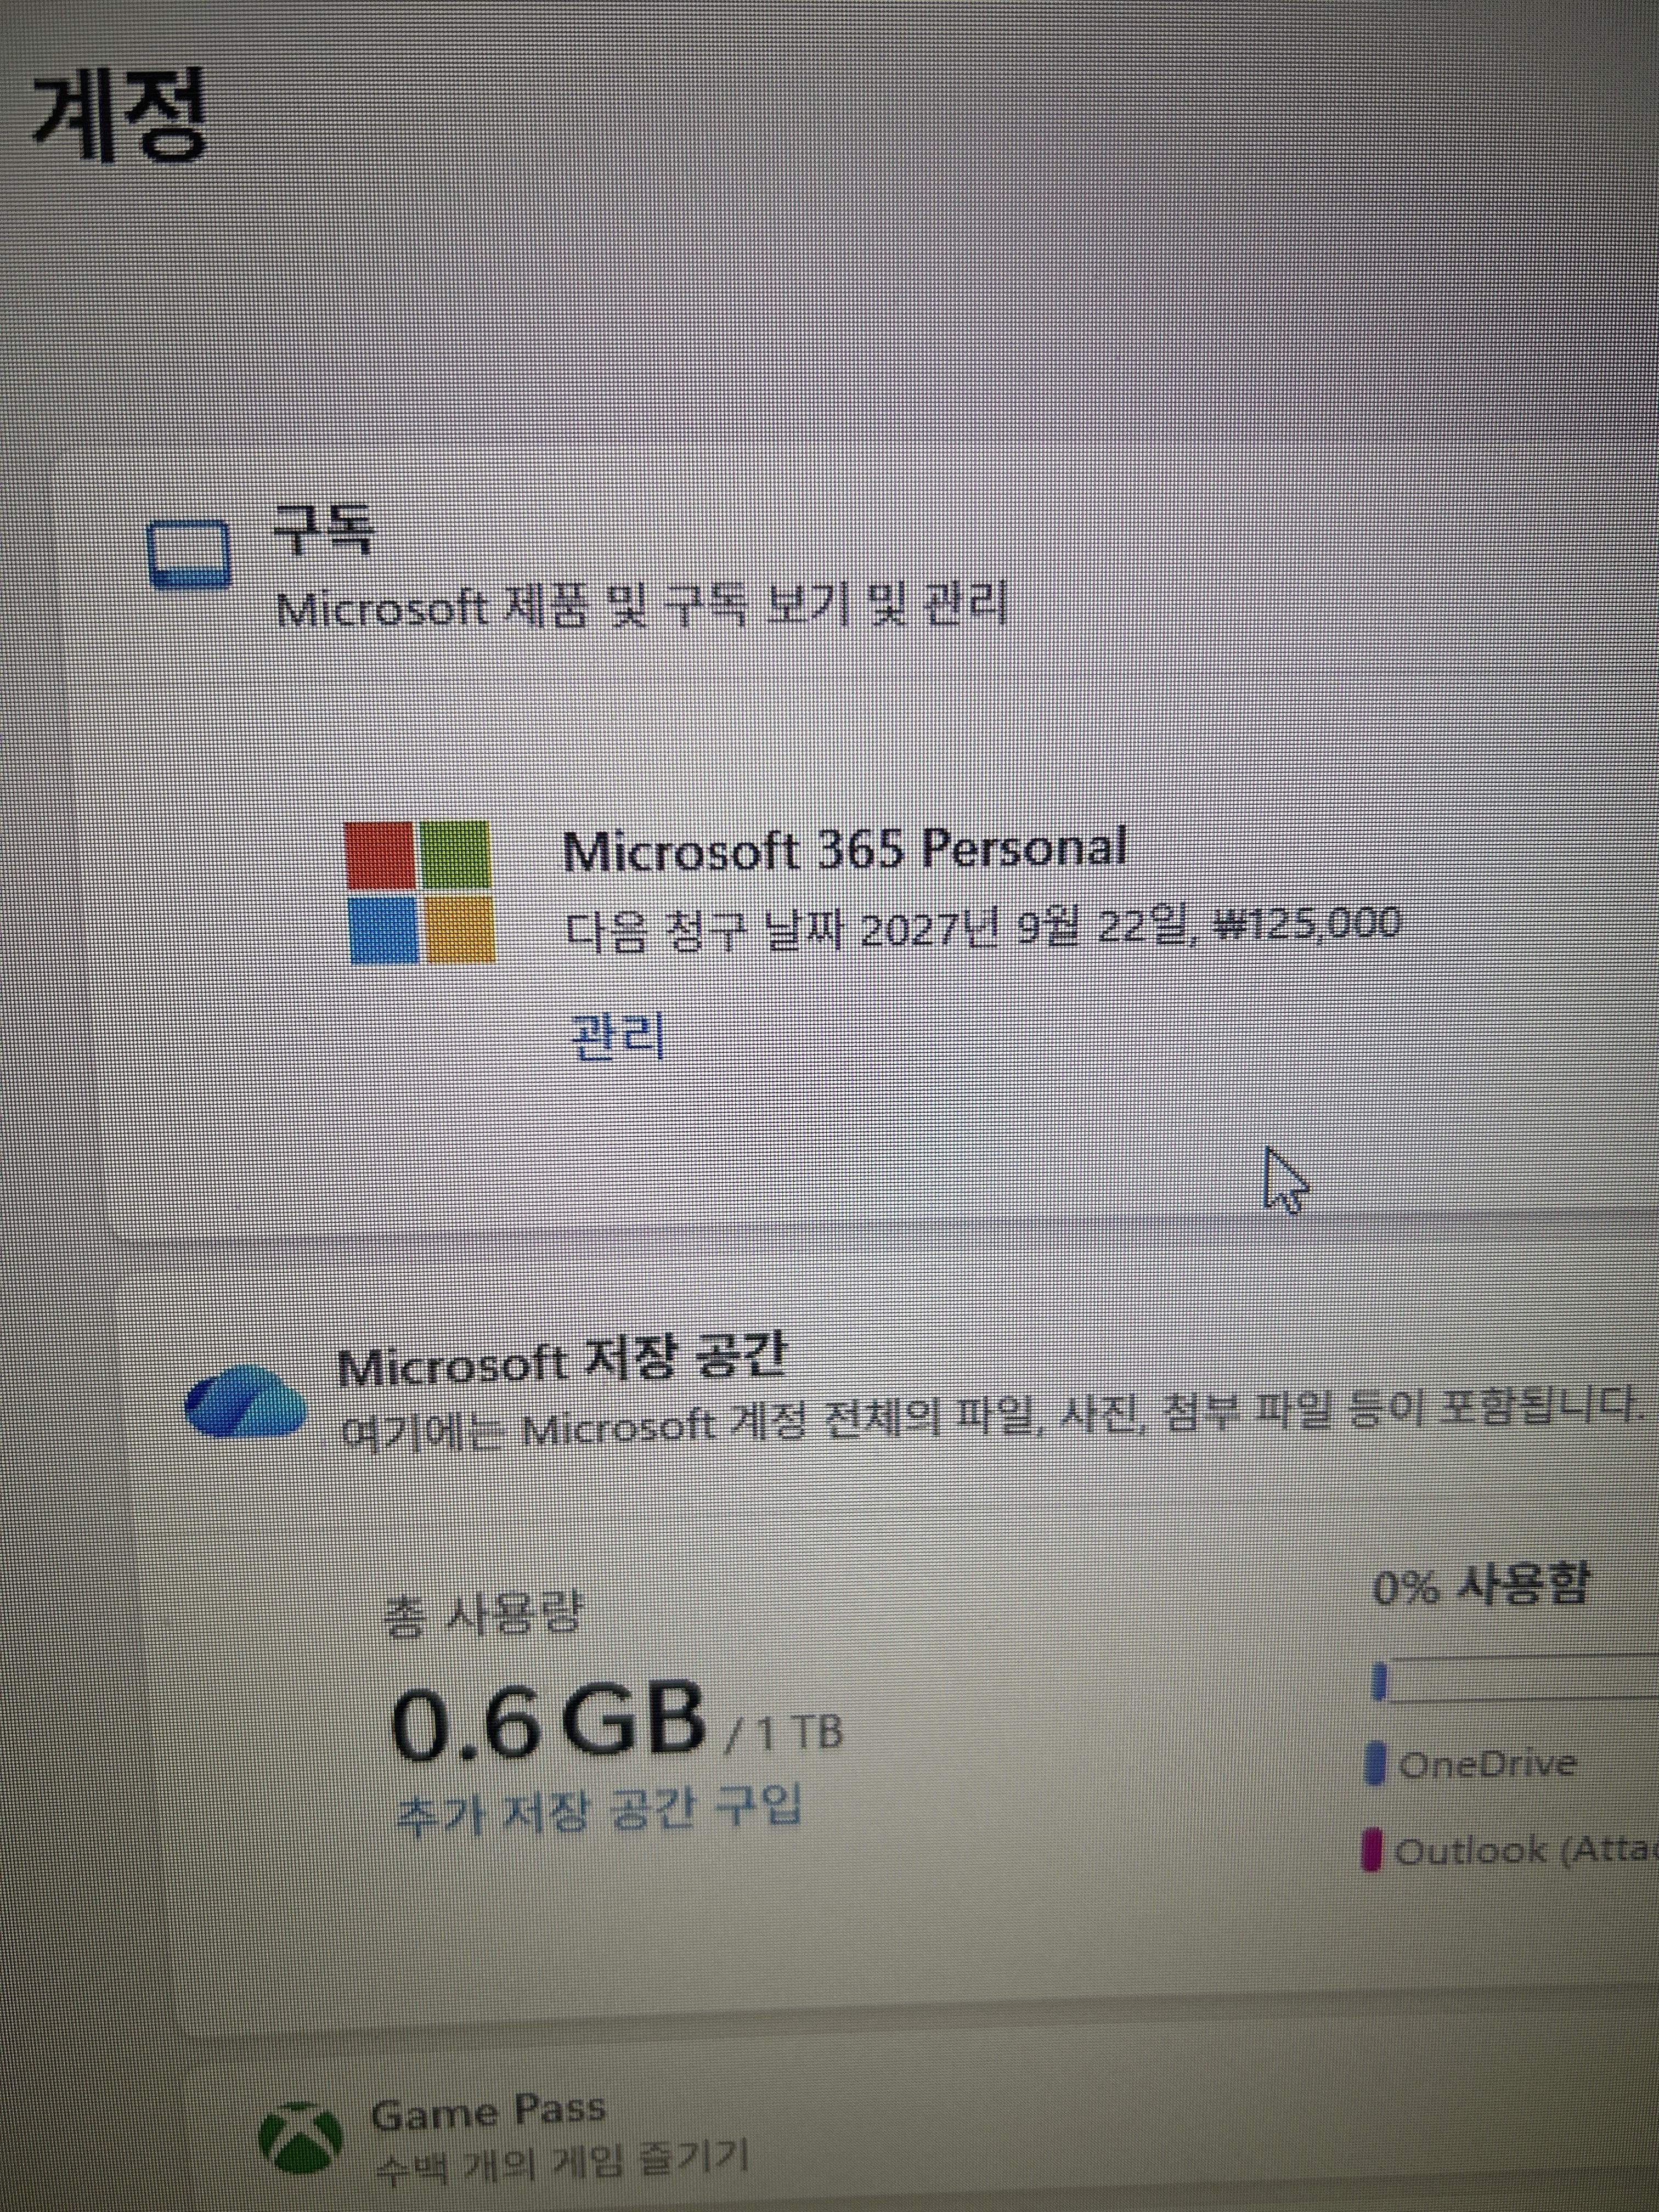Click the Outlook legend label

pyautogui.click(x=1526, y=1850)
